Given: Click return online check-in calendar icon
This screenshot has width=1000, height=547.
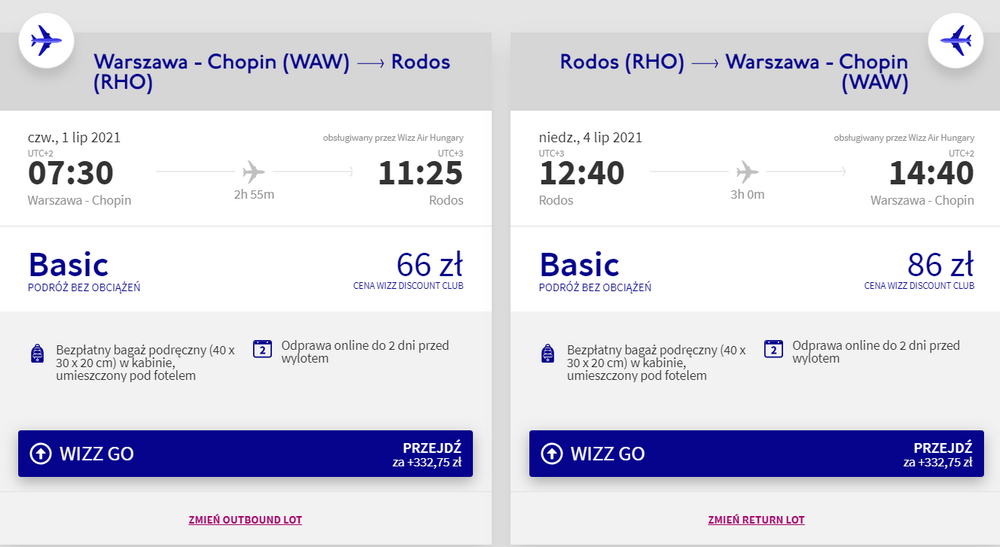Looking at the screenshot, I should click(773, 349).
